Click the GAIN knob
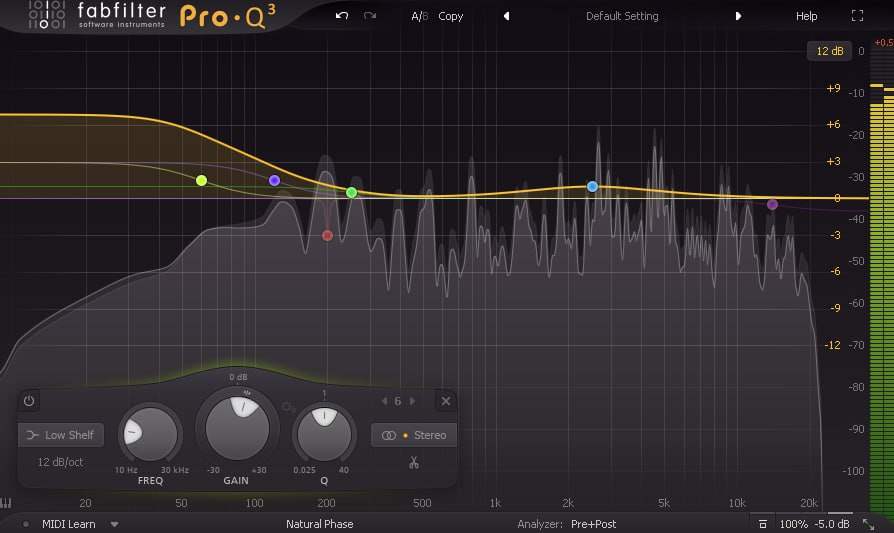894x533 pixels. pos(237,428)
